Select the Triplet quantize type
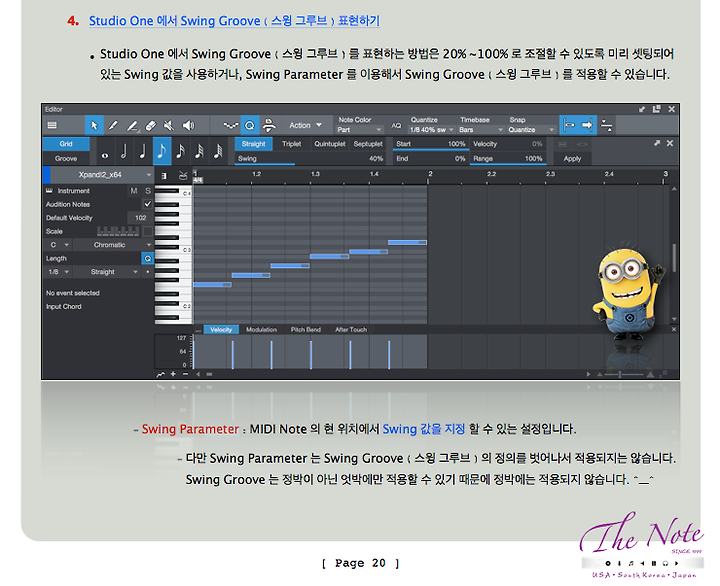Viewport: 720px width, 586px height. click(292, 144)
